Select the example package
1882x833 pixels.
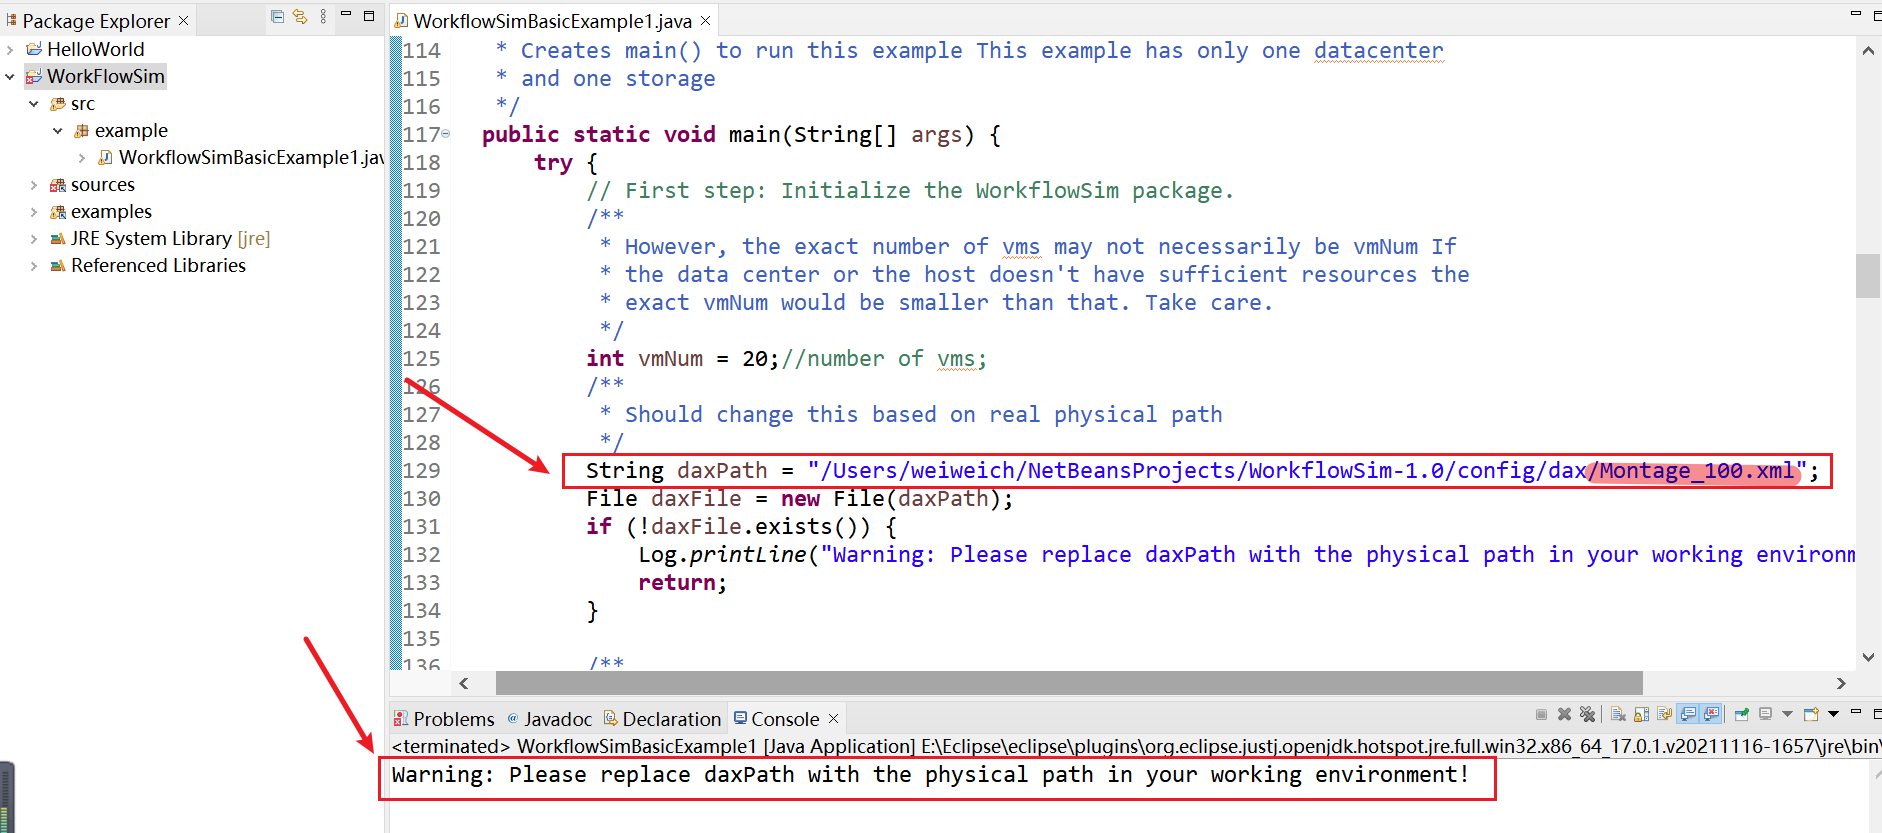pos(131,130)
